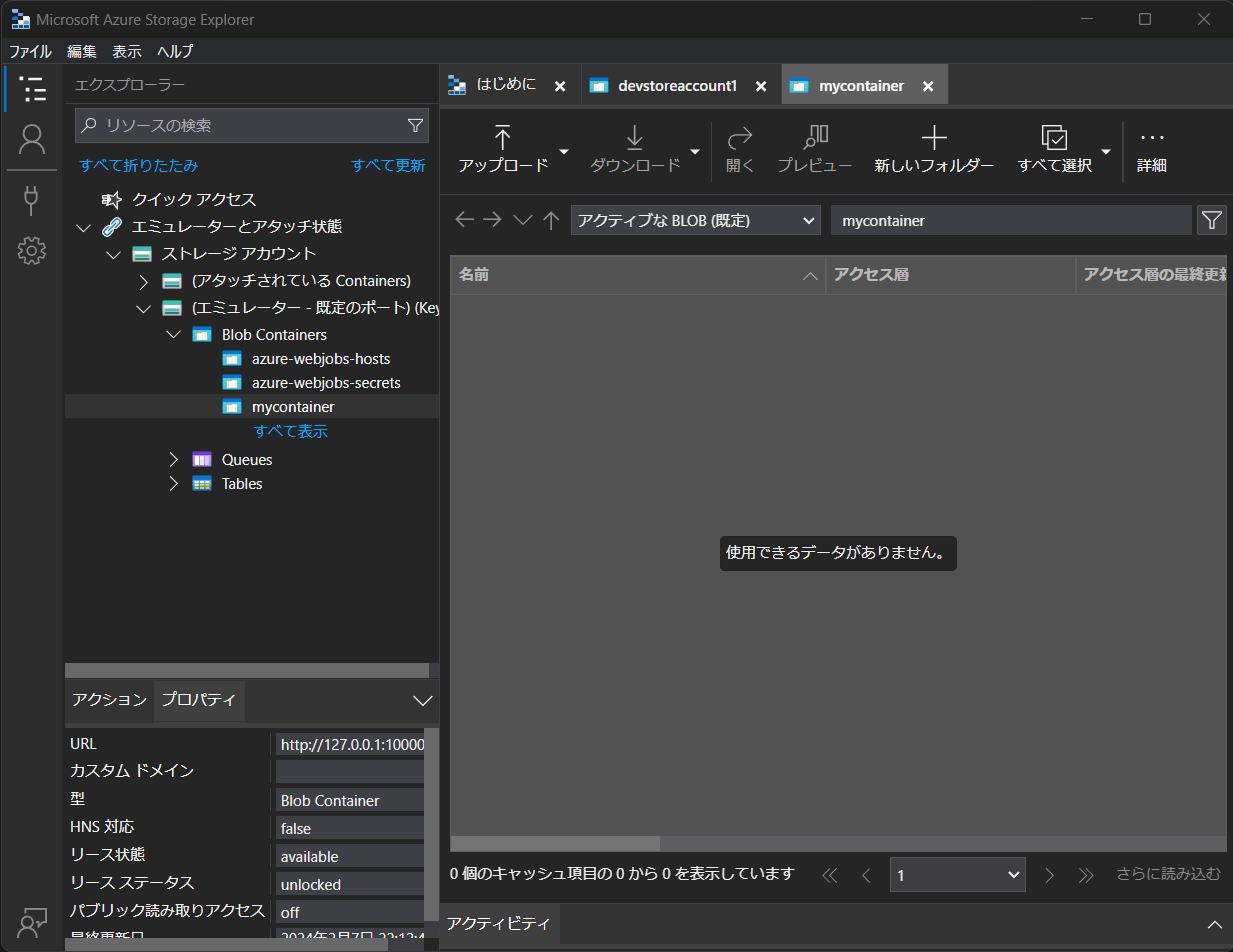
Task: Click the forward arrow navigation icon
Action: 492,220
